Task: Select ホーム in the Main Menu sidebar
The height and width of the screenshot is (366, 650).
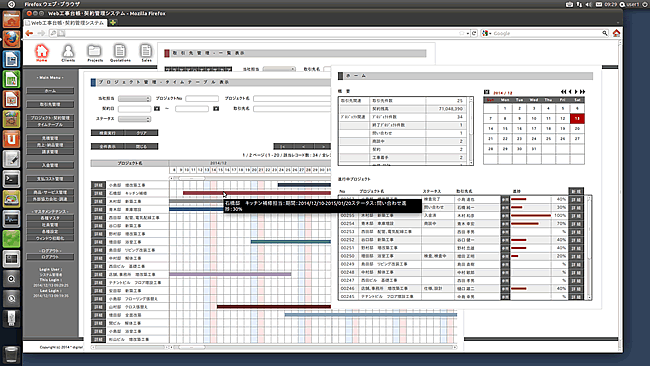Action: pos(50,91)
